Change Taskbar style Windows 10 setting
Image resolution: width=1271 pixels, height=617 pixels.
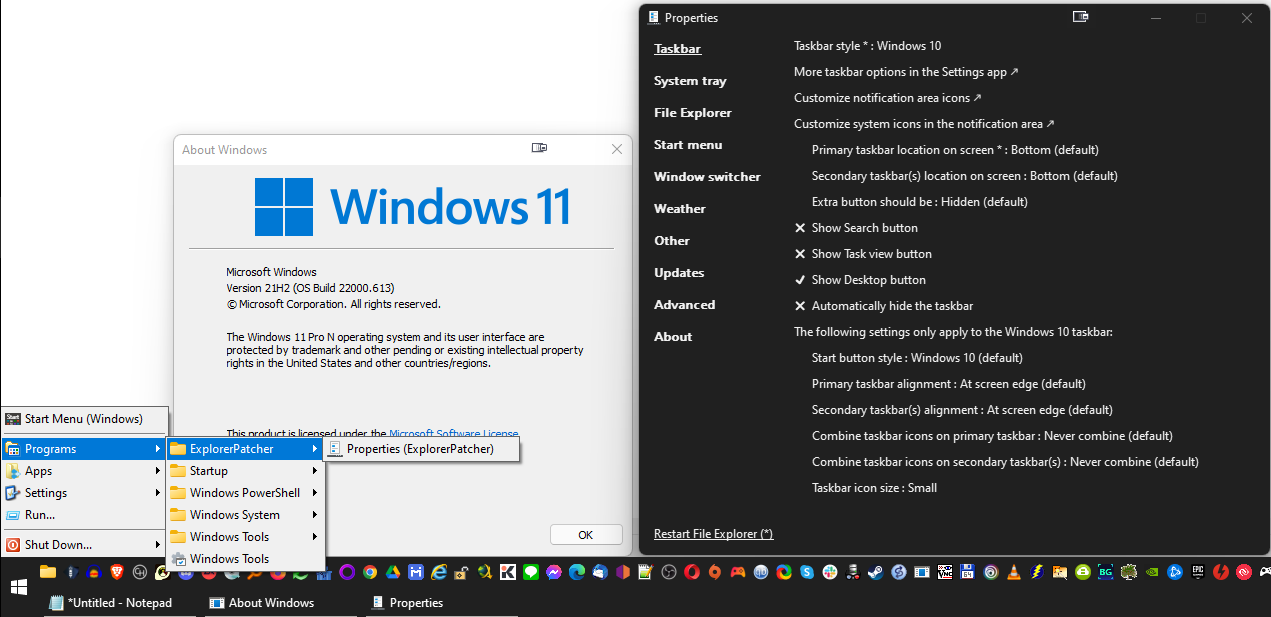[x=867, y=46]
